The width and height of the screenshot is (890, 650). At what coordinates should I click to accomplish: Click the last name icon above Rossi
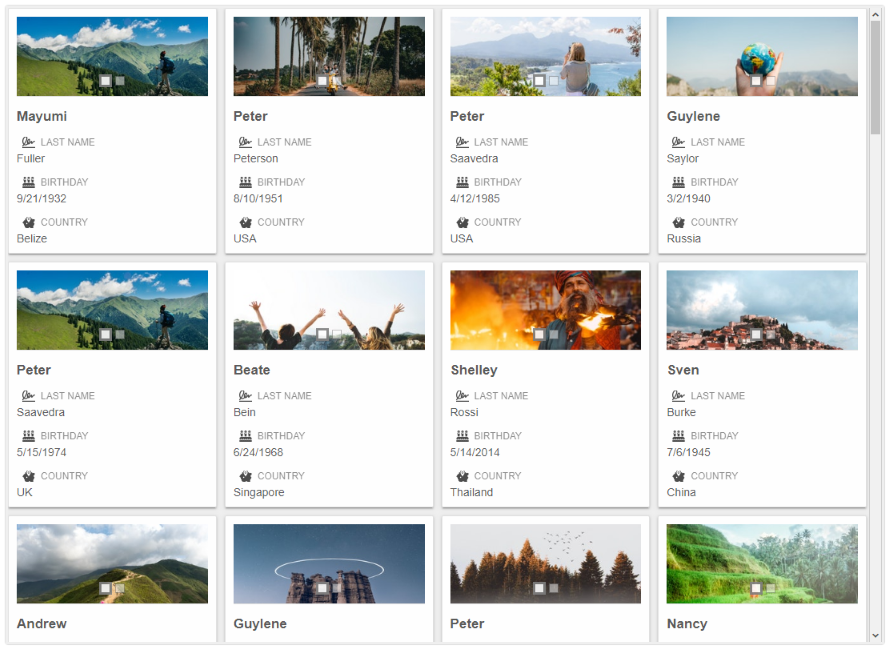462,396
